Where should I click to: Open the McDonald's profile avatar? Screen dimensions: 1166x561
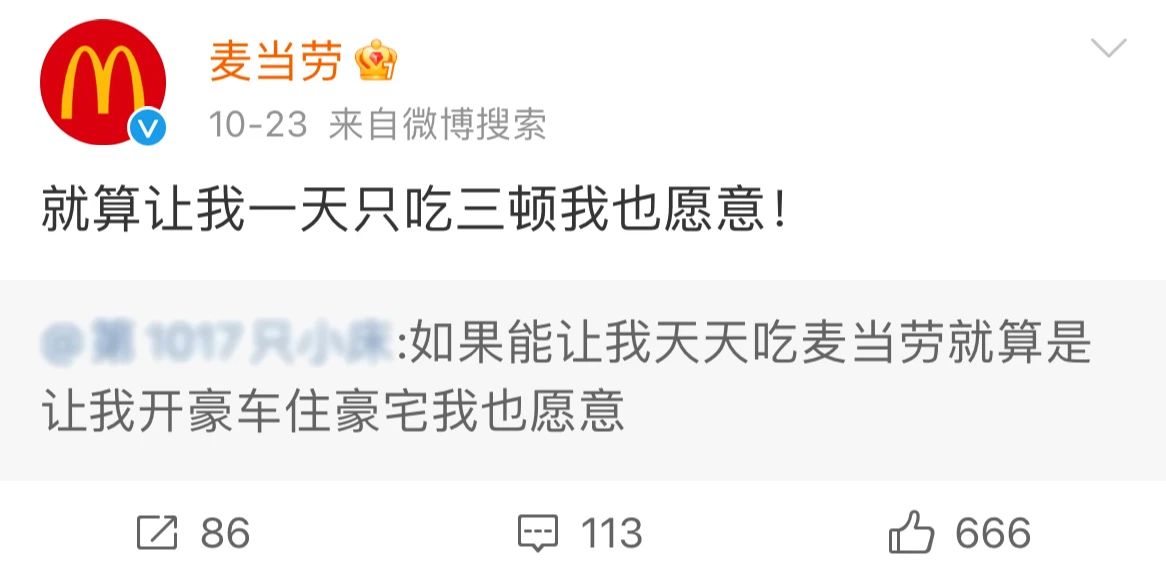tap(103, 83)
